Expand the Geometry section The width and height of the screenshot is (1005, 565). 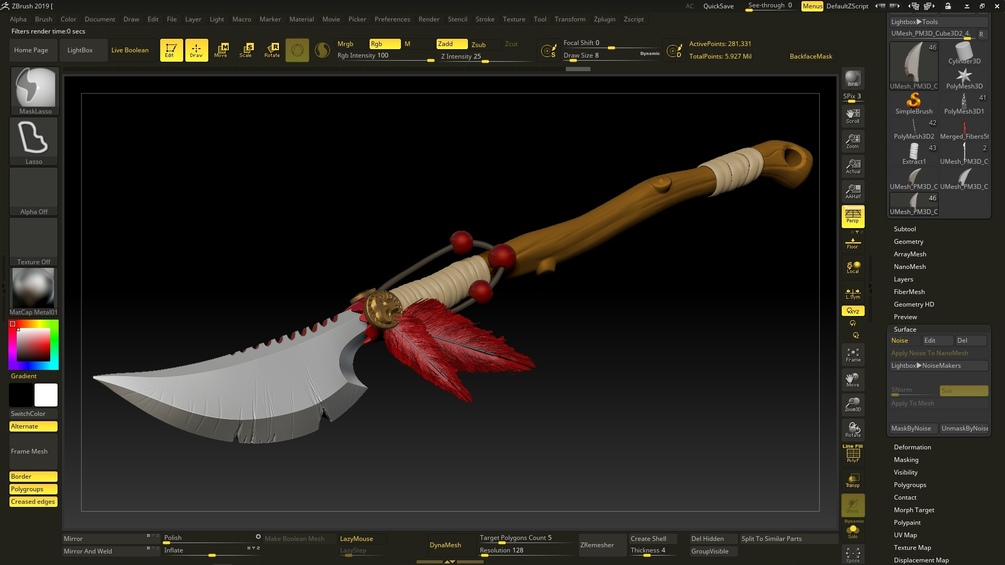click(908, 242)
